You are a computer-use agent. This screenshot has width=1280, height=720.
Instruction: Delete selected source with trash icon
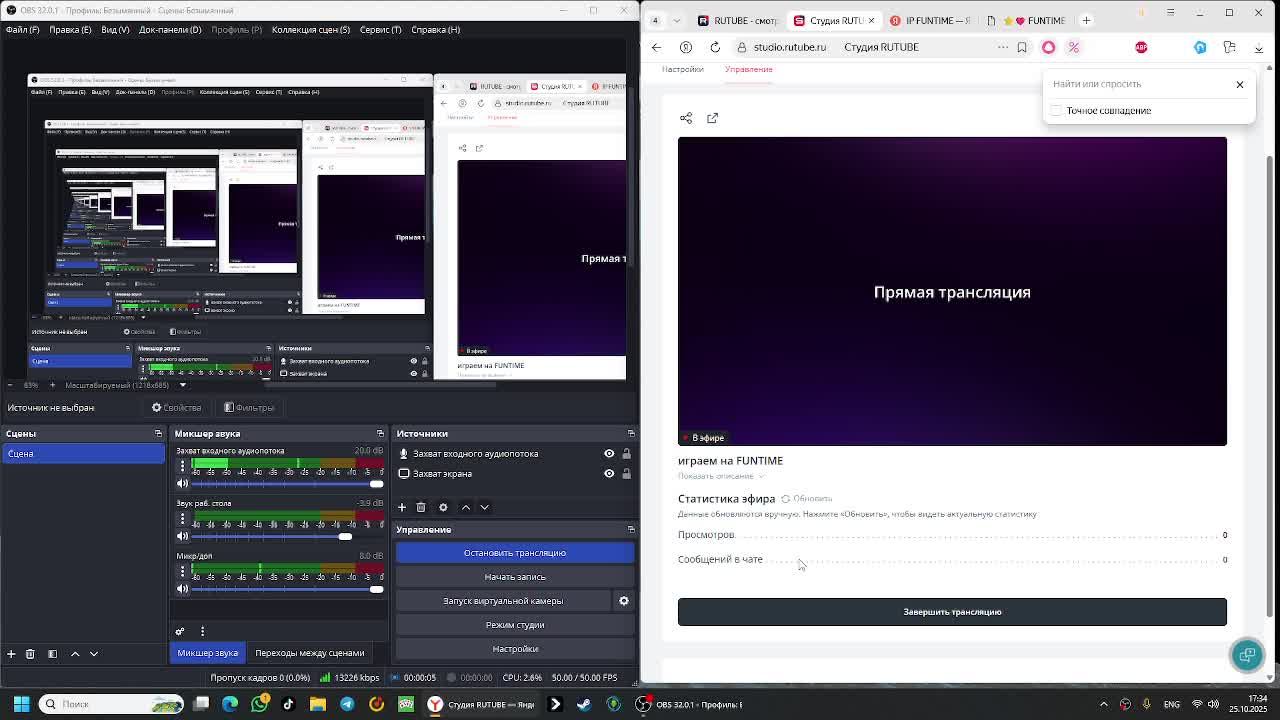point(421,507)
